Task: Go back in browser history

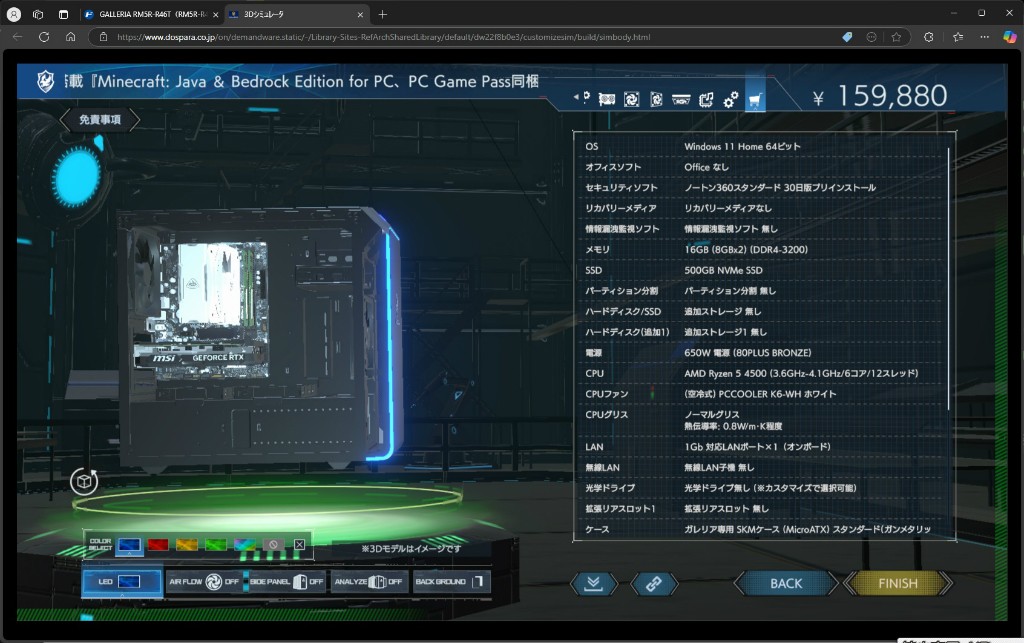Action: coord(18,37)
